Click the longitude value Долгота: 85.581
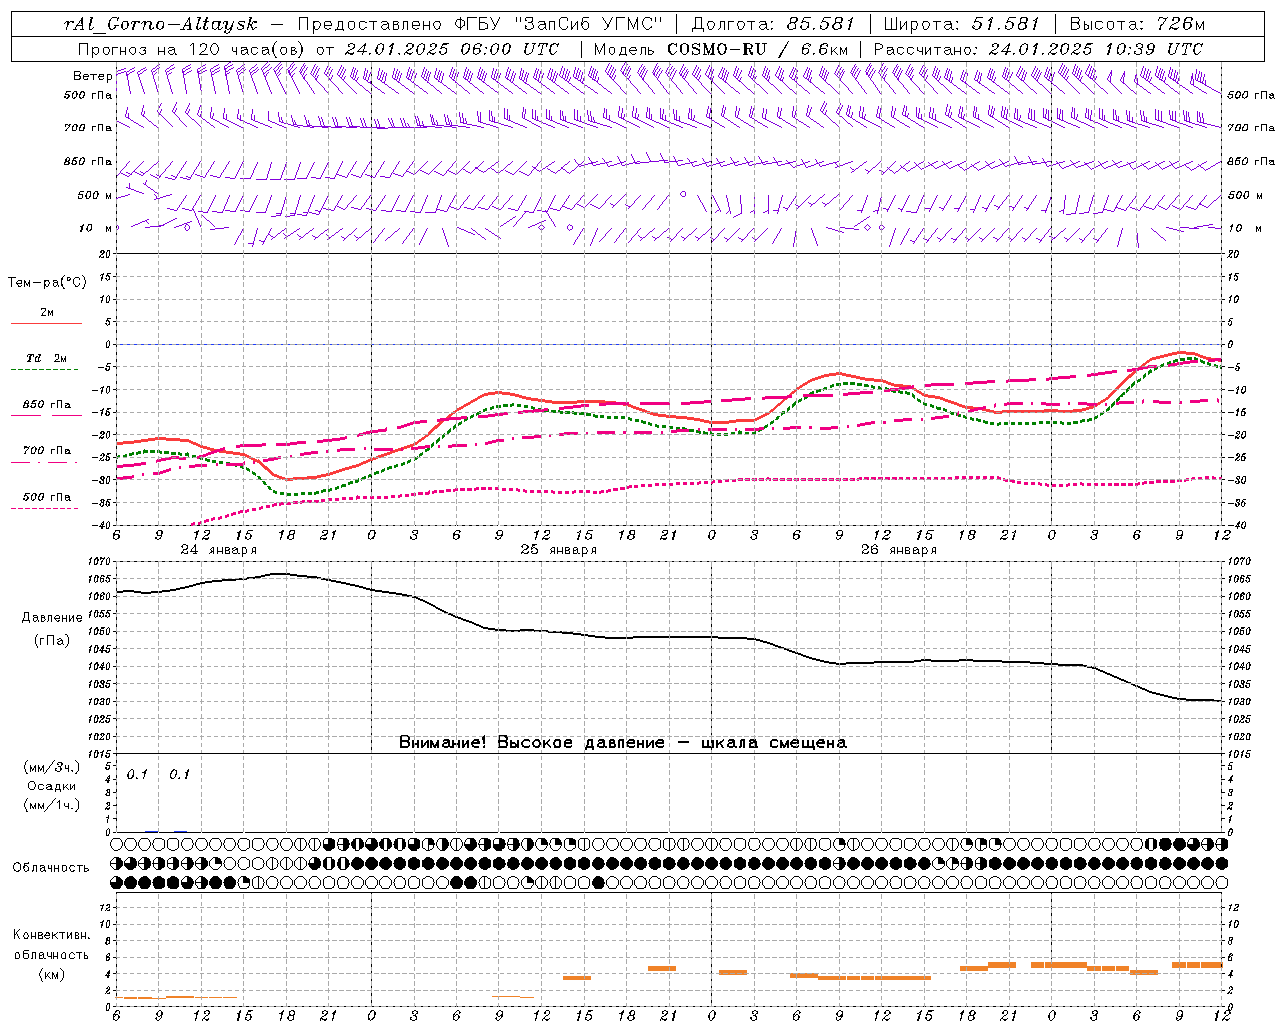 click(x=773, y=24)
